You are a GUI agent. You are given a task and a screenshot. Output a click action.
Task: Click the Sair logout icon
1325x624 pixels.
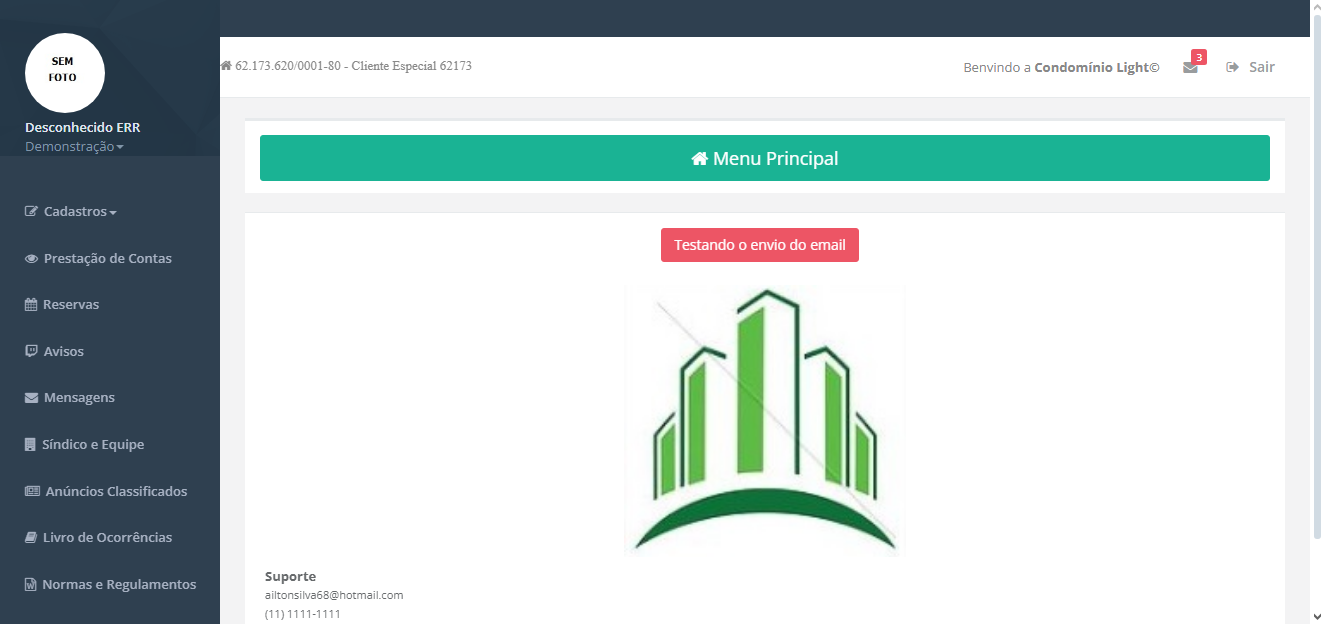tap(1233, 67)
